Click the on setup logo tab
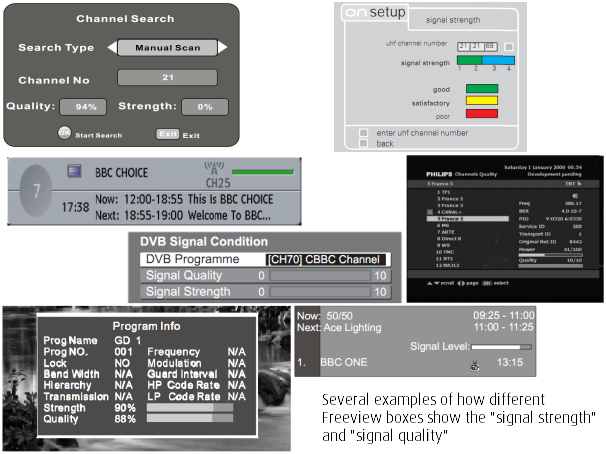This screenshot has width=606, height=454. (375, 13)
